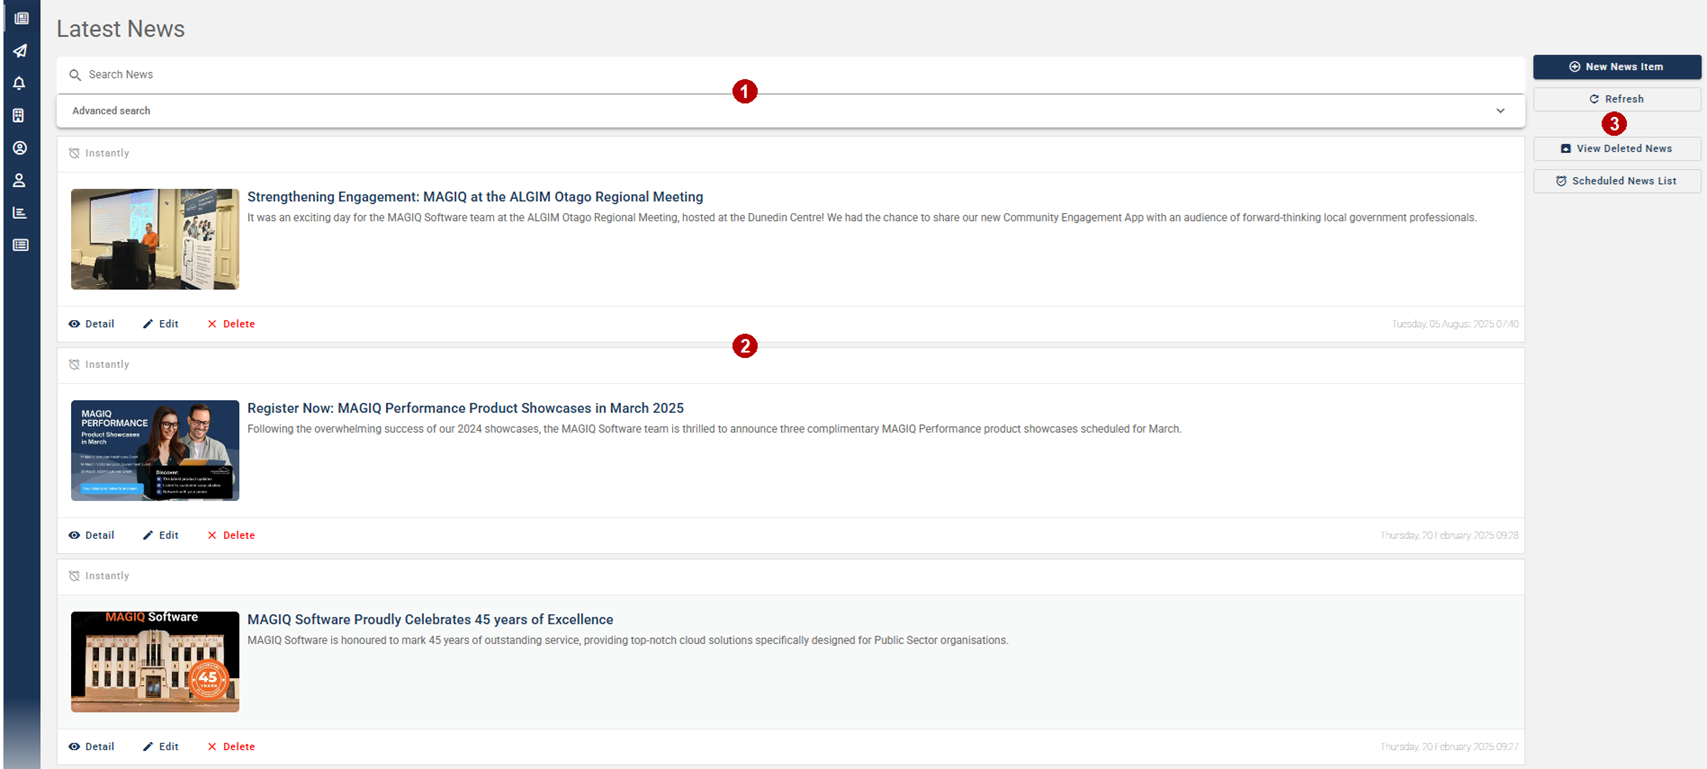This screenshot has width=1707, height=769.
Task: Open title 'MAGIQ Software Proudly Celebrates 45 years of Excellence'
Action: coord(430,620)
